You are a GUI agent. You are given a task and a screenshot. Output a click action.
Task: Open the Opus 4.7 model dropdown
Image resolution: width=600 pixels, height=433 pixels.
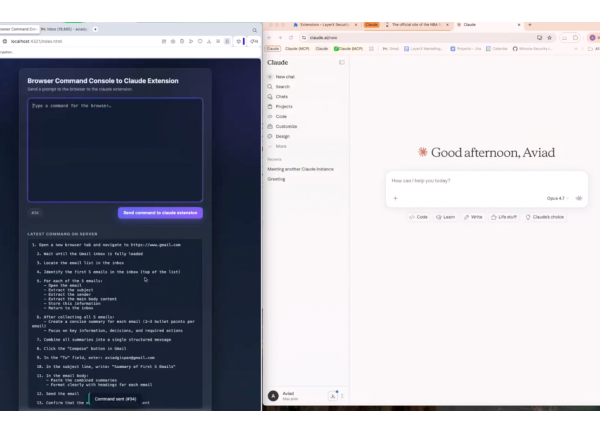tap(558, 198)
